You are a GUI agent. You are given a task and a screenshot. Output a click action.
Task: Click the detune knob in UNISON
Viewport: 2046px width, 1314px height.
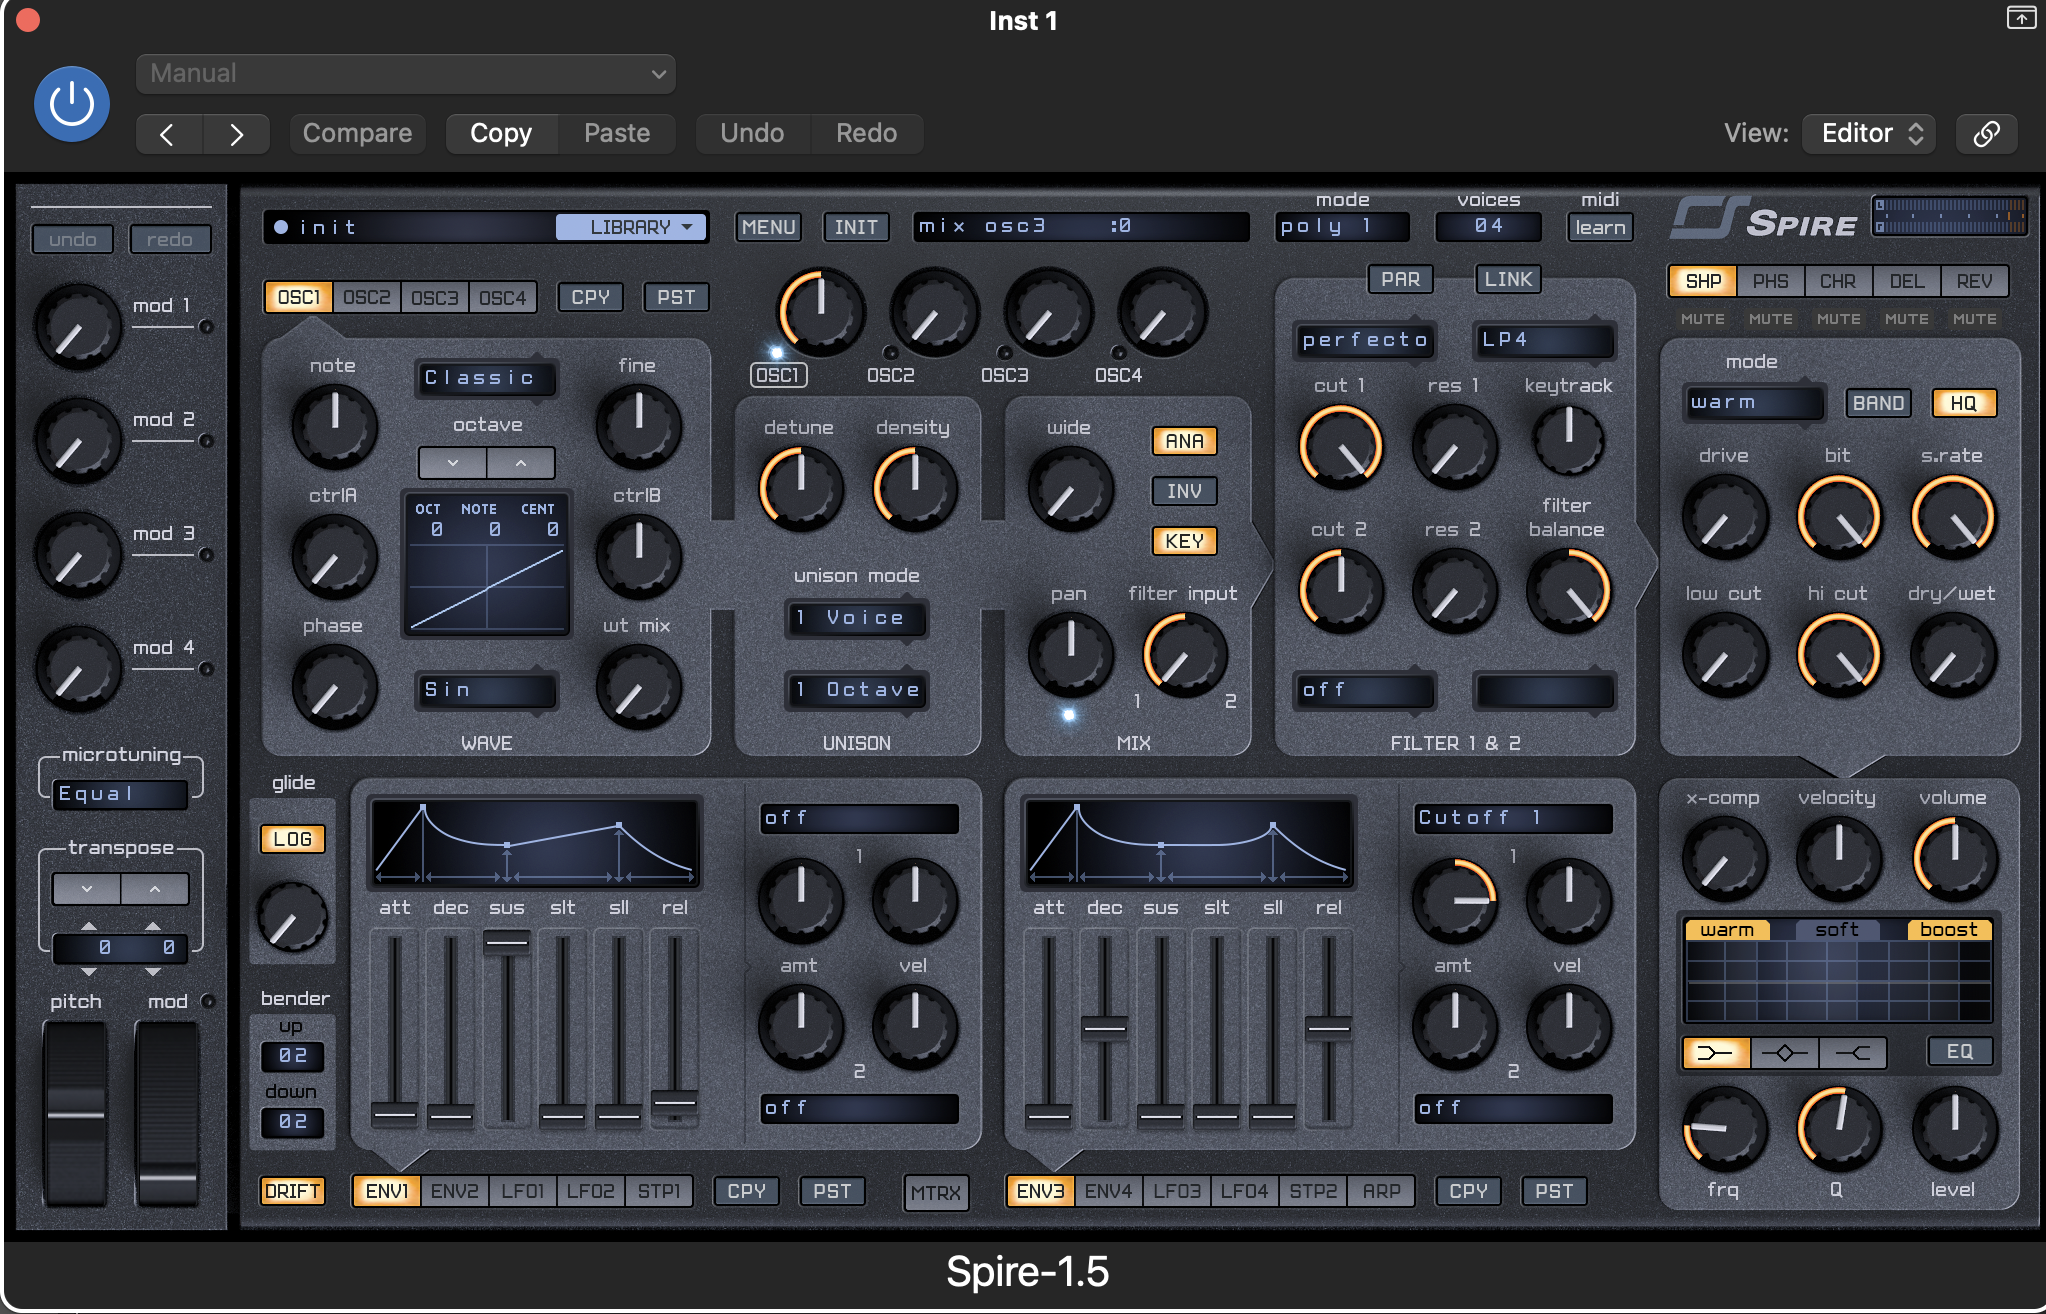pyautogui.click(x=801, y=488)
